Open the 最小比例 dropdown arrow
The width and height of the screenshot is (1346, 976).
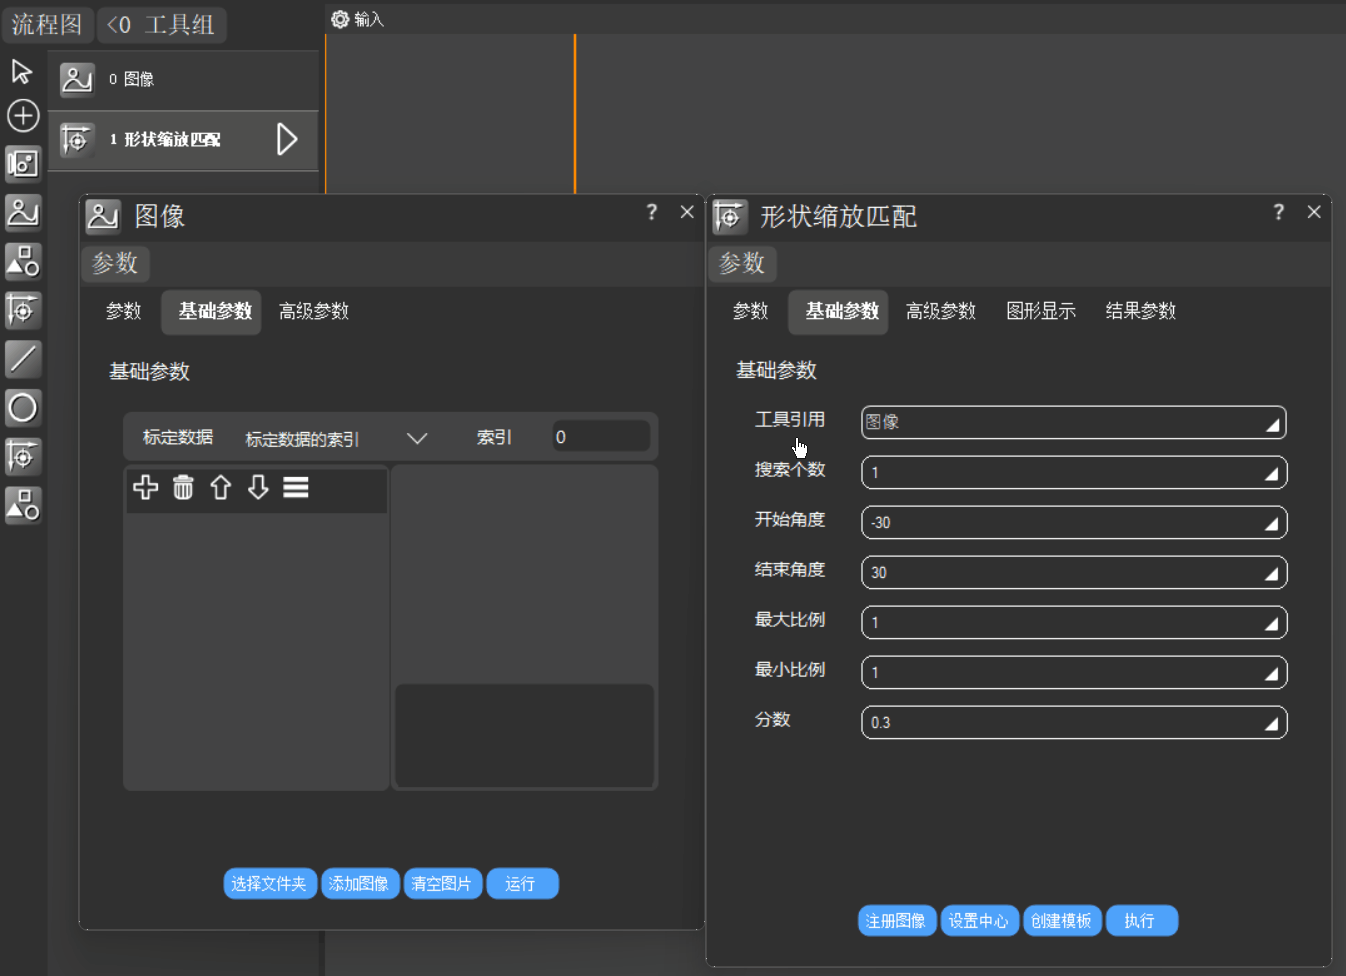(1272, 674)
